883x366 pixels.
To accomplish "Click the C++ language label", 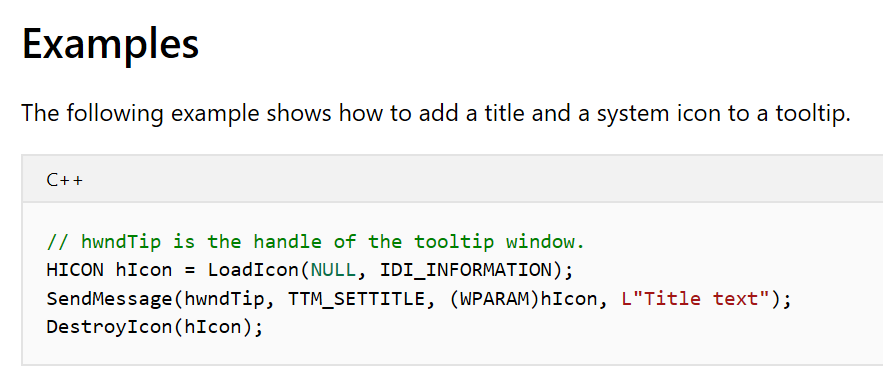I will (x=65, y=180).
